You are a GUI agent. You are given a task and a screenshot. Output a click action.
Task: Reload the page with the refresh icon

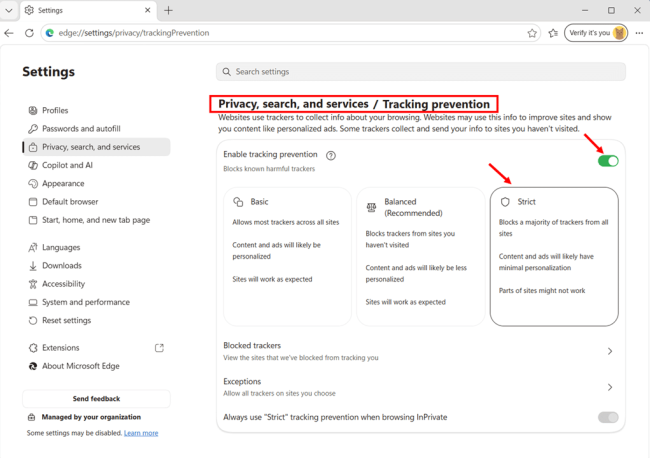point(29,33)
